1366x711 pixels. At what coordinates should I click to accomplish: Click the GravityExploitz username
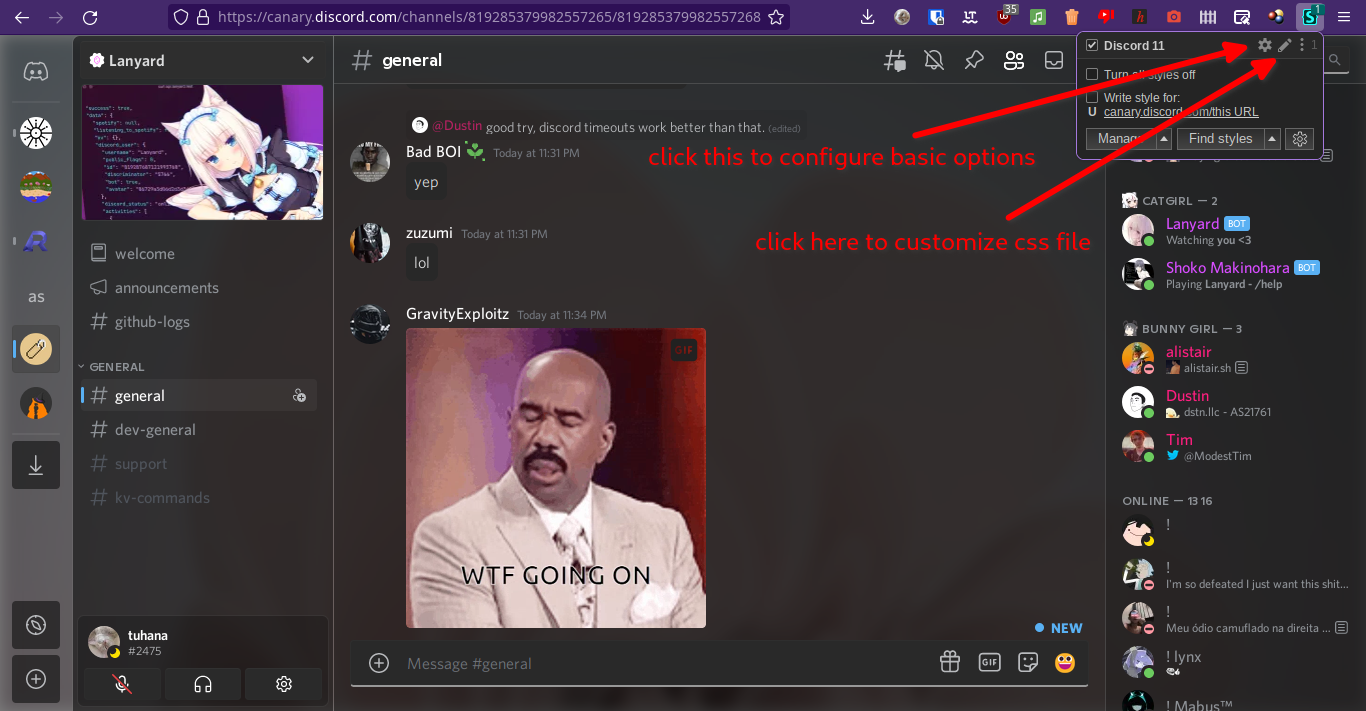pyautogui.click(x=457, y=314)
